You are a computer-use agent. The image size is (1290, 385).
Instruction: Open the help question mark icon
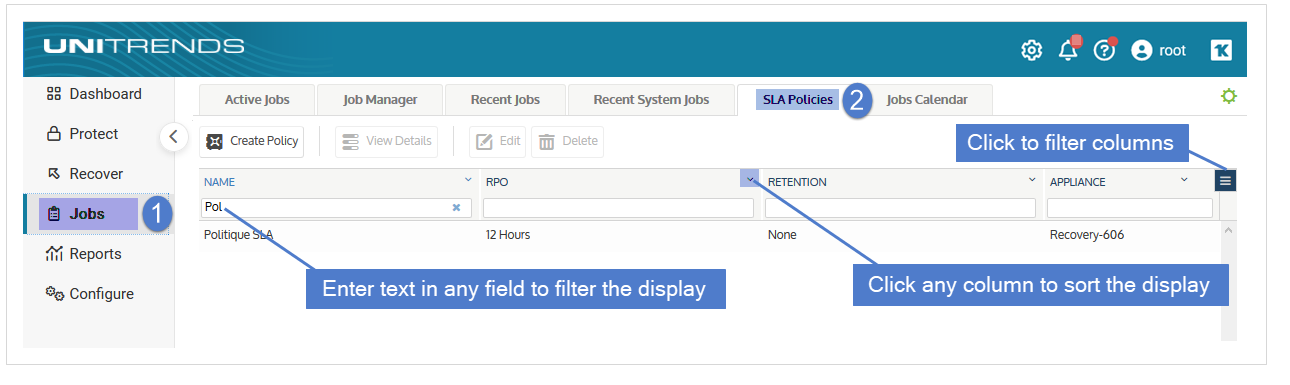pos(1104,49)
